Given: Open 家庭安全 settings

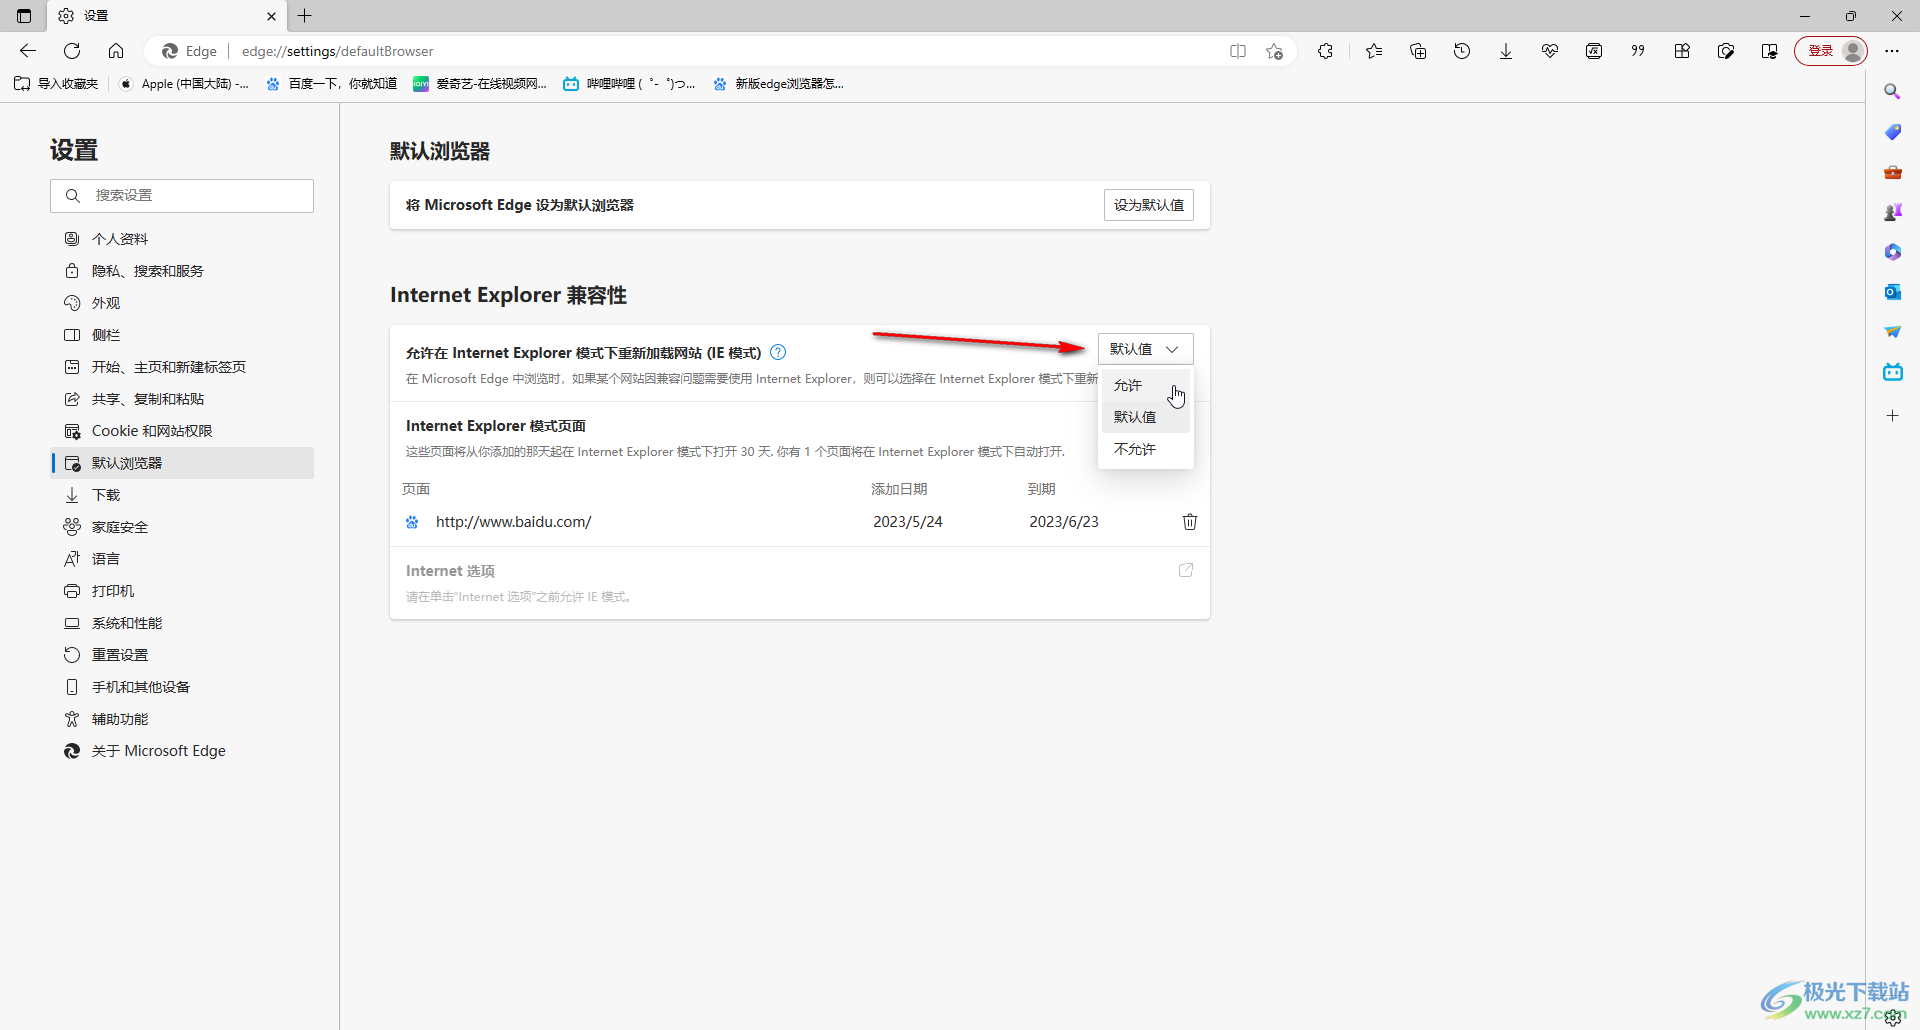Looking at the screenshot, I should (182, 527).
